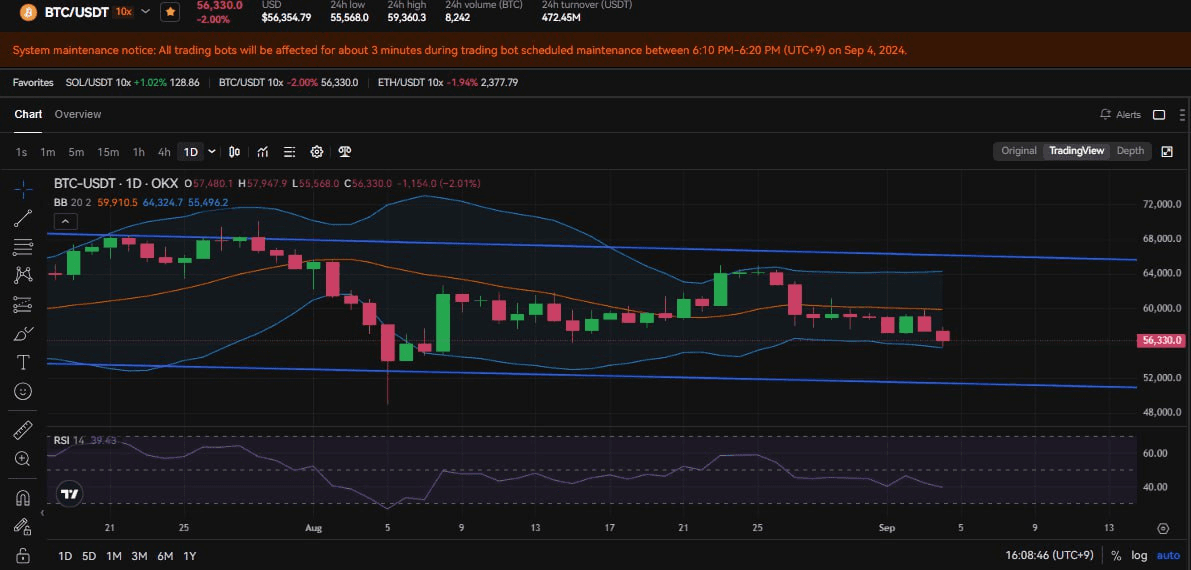Select Original chart mode

click(x=1019, y=150)
